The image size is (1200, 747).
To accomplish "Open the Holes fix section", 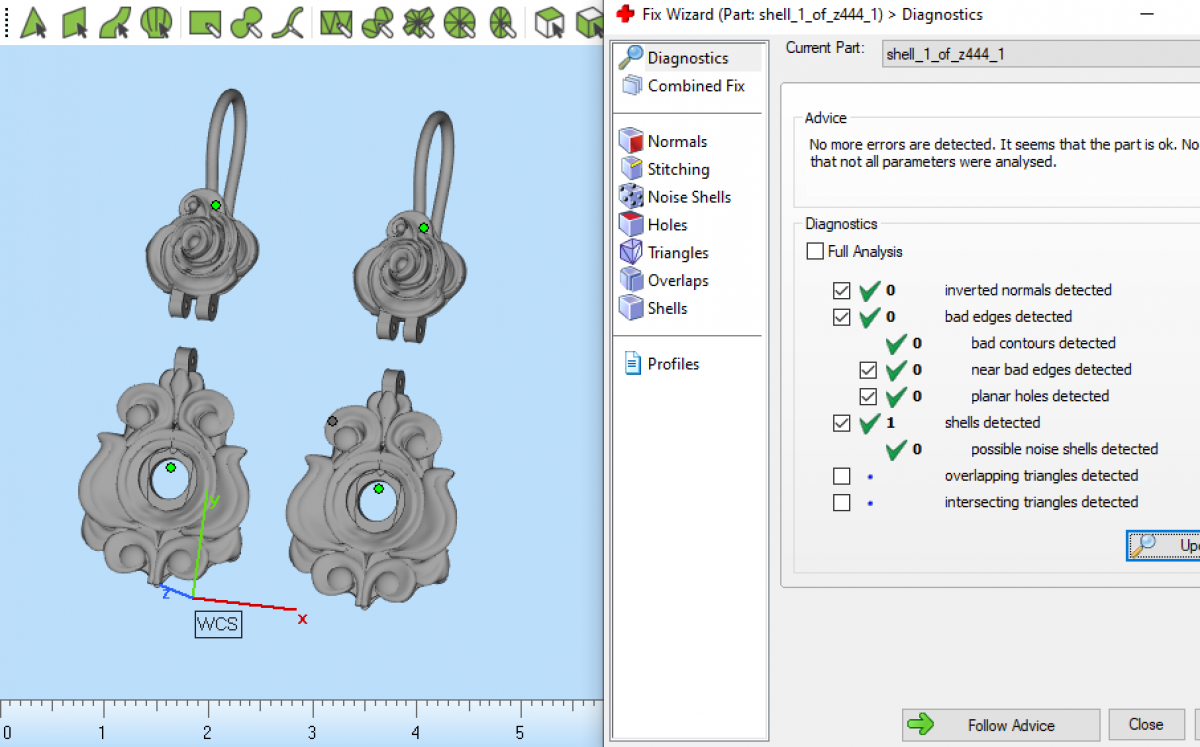I will (x=666, y=225).
